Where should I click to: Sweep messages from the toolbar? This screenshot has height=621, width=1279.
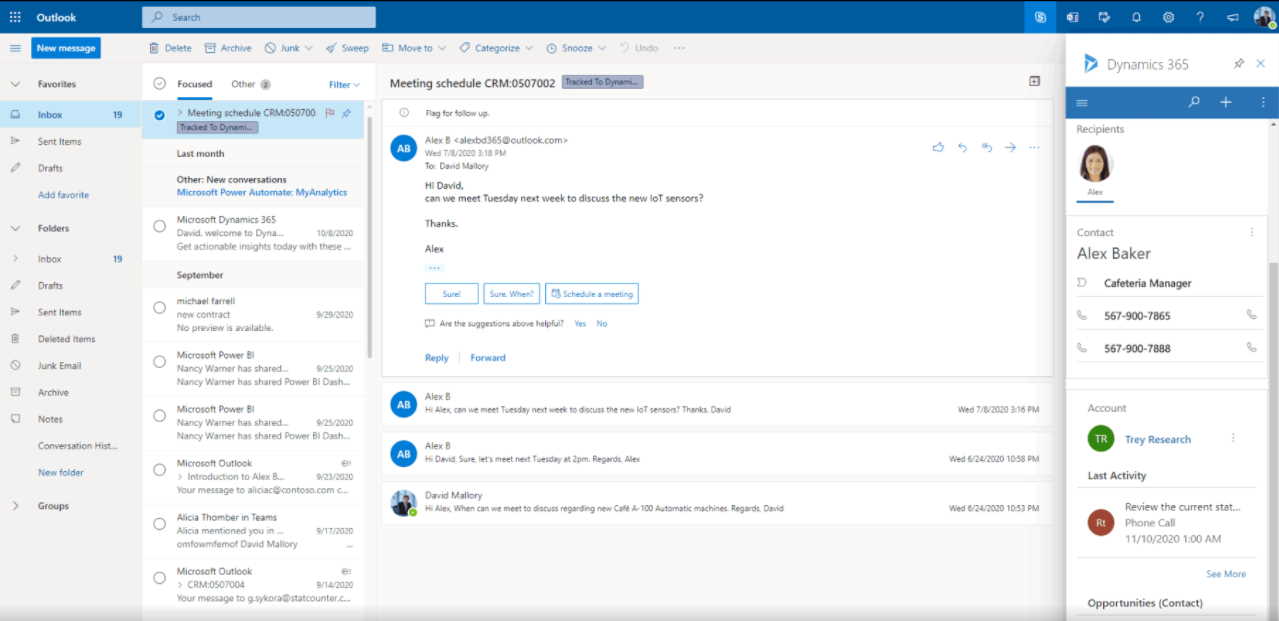click(347, 48)
